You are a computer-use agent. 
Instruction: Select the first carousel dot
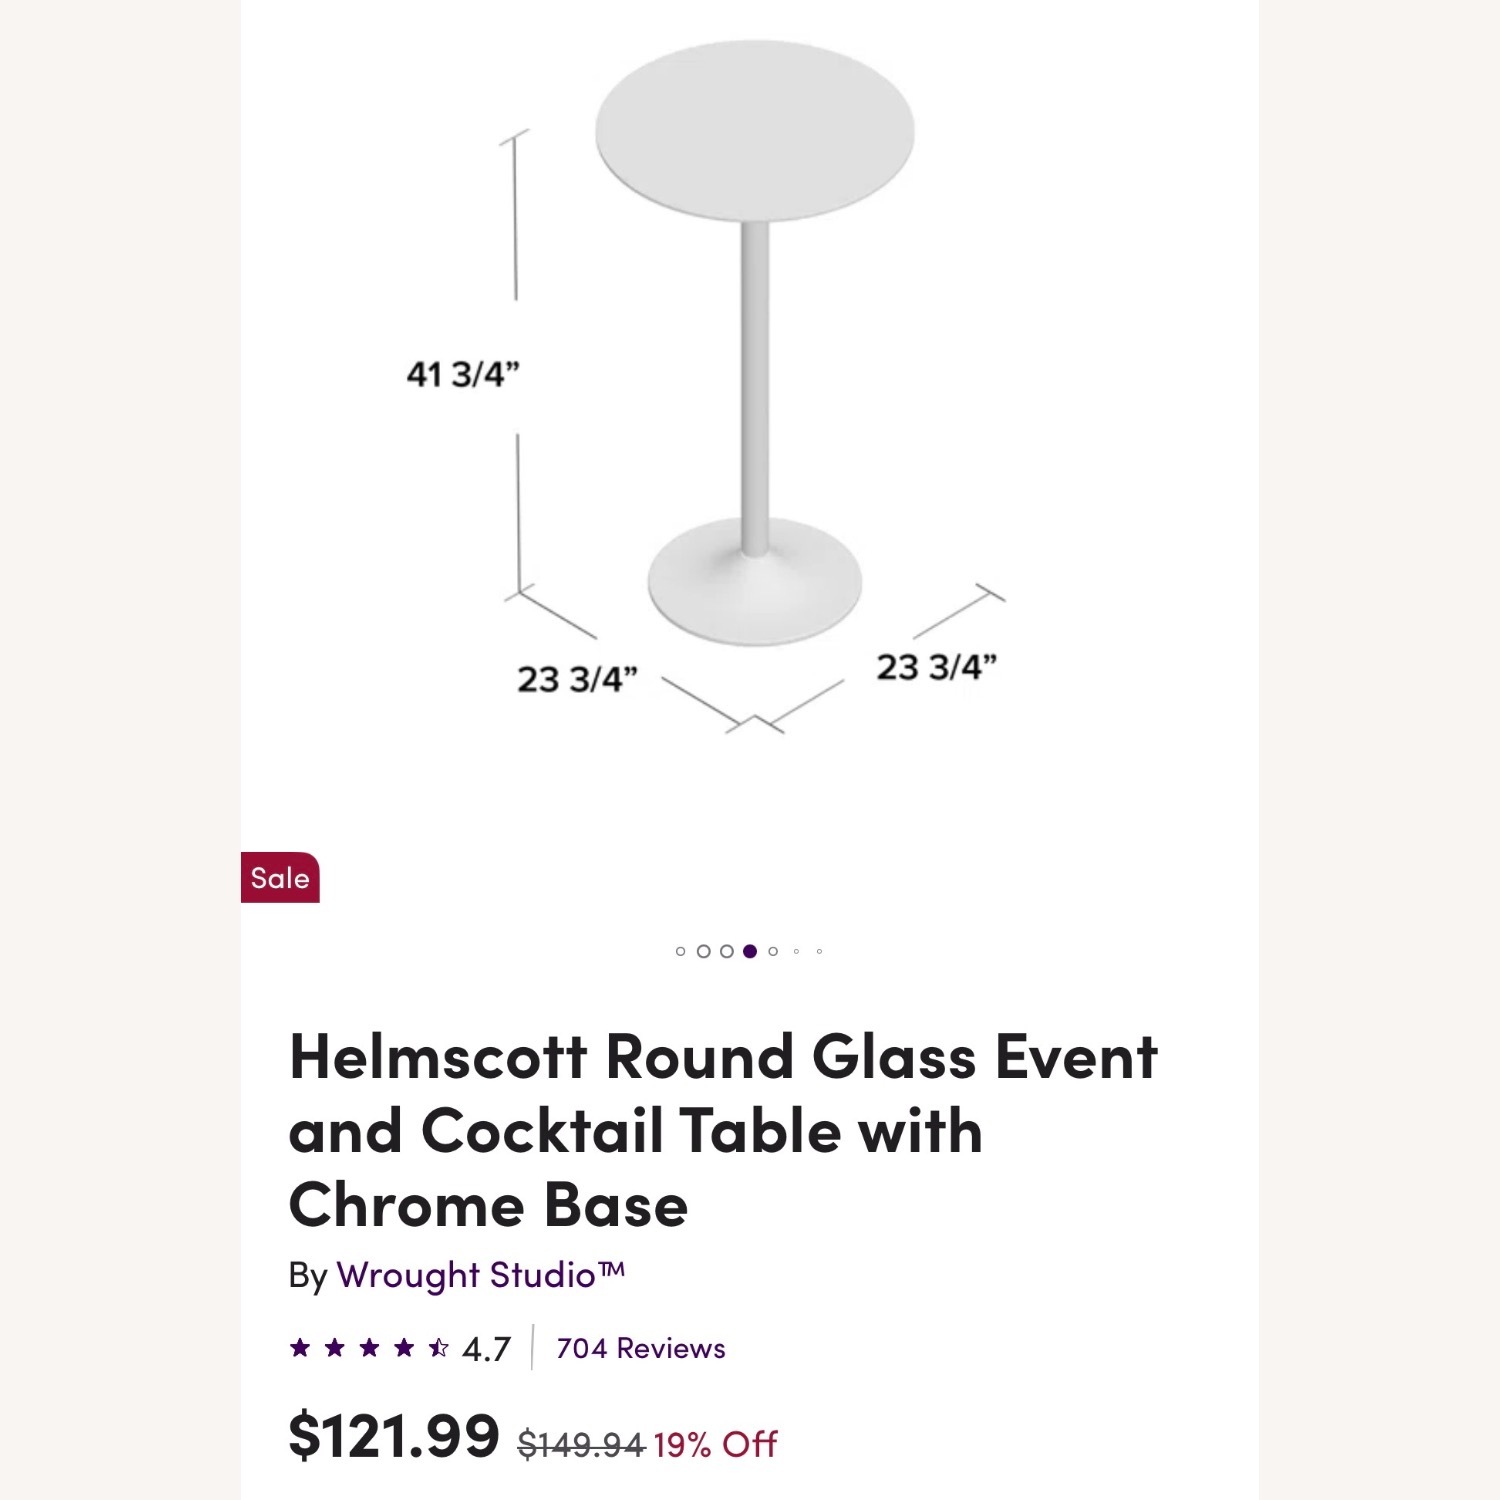pos(680,951)
